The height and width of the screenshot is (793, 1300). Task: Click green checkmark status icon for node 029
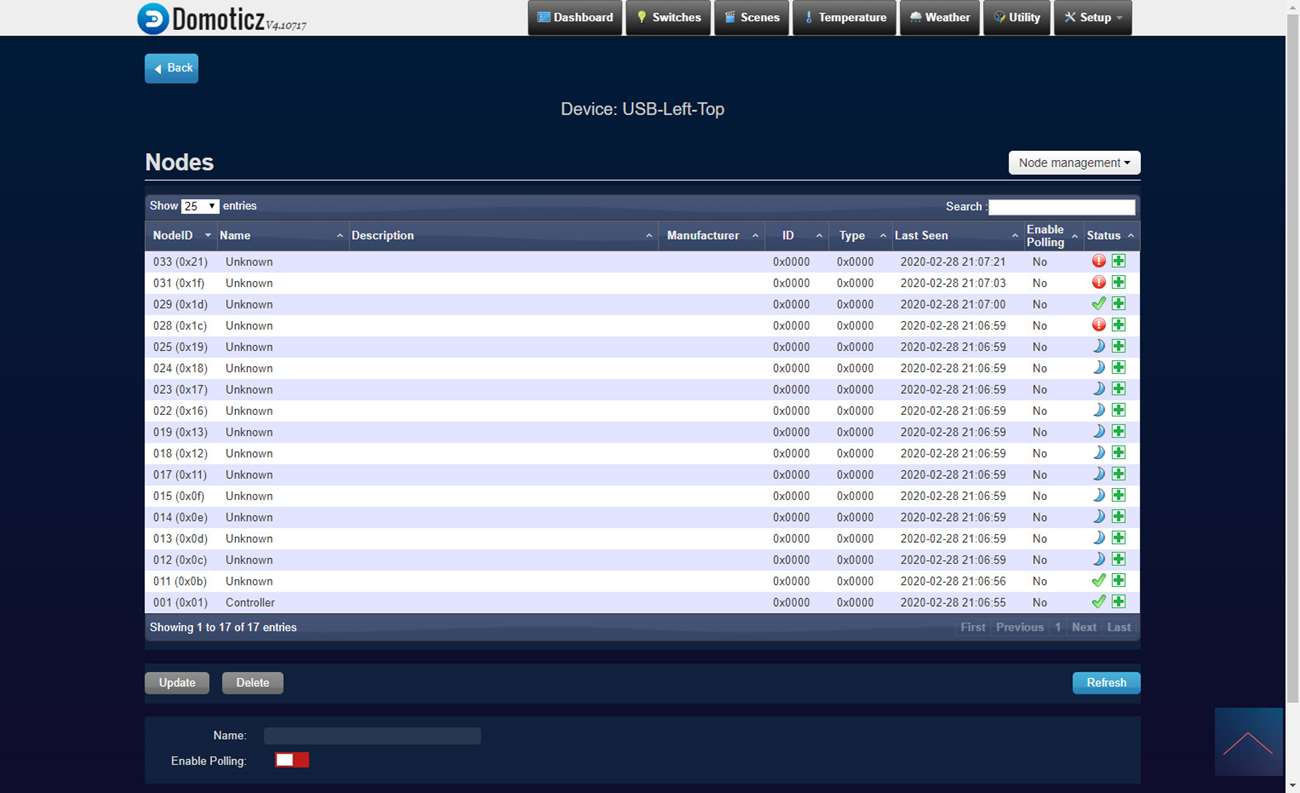click(1099, 304)
